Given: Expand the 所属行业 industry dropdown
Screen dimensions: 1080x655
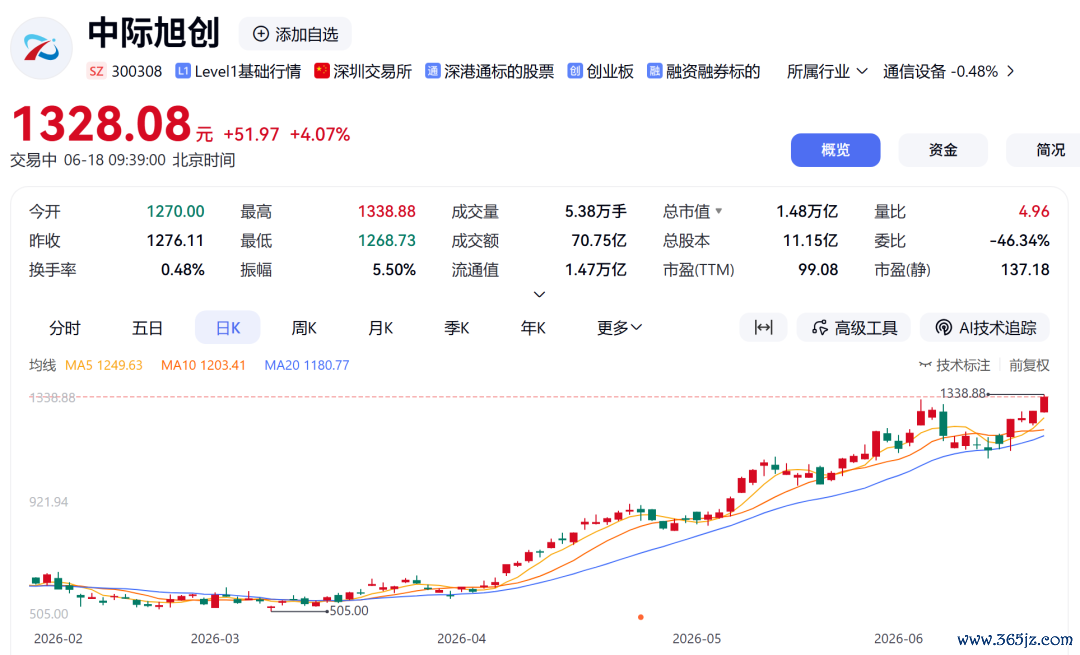Looking at the screenshot, I should (x=827, y=71).
